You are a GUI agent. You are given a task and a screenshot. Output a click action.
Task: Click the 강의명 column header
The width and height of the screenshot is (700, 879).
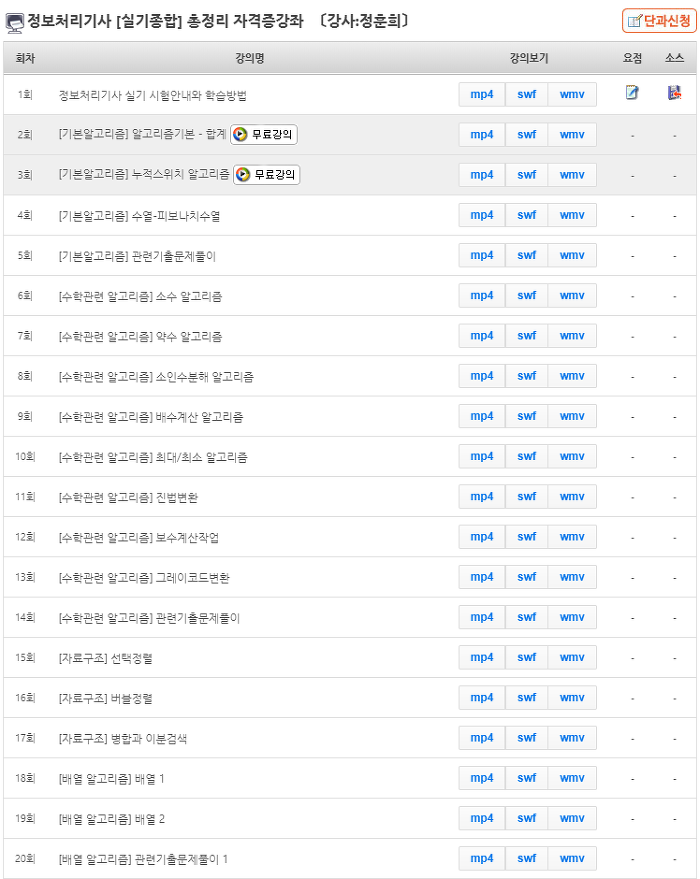(x=250, y=58)
